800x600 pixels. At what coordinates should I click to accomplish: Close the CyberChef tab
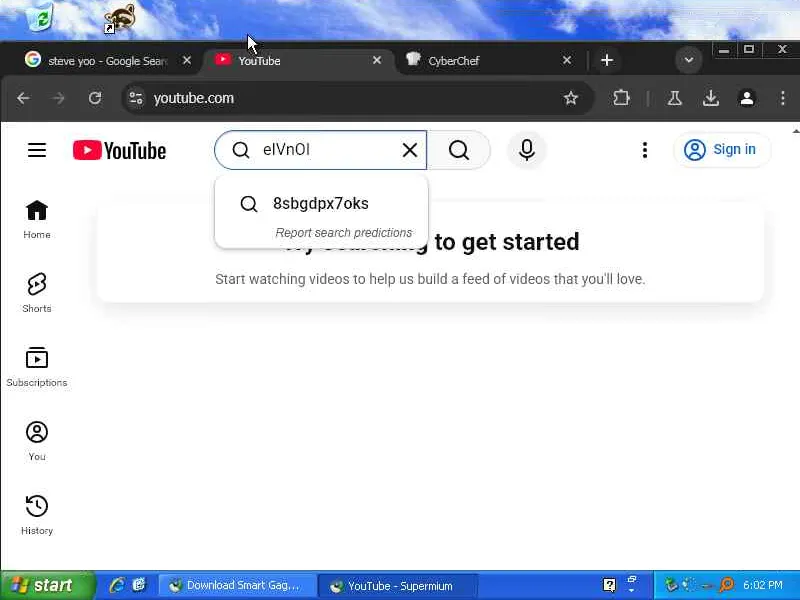(567, 60)
